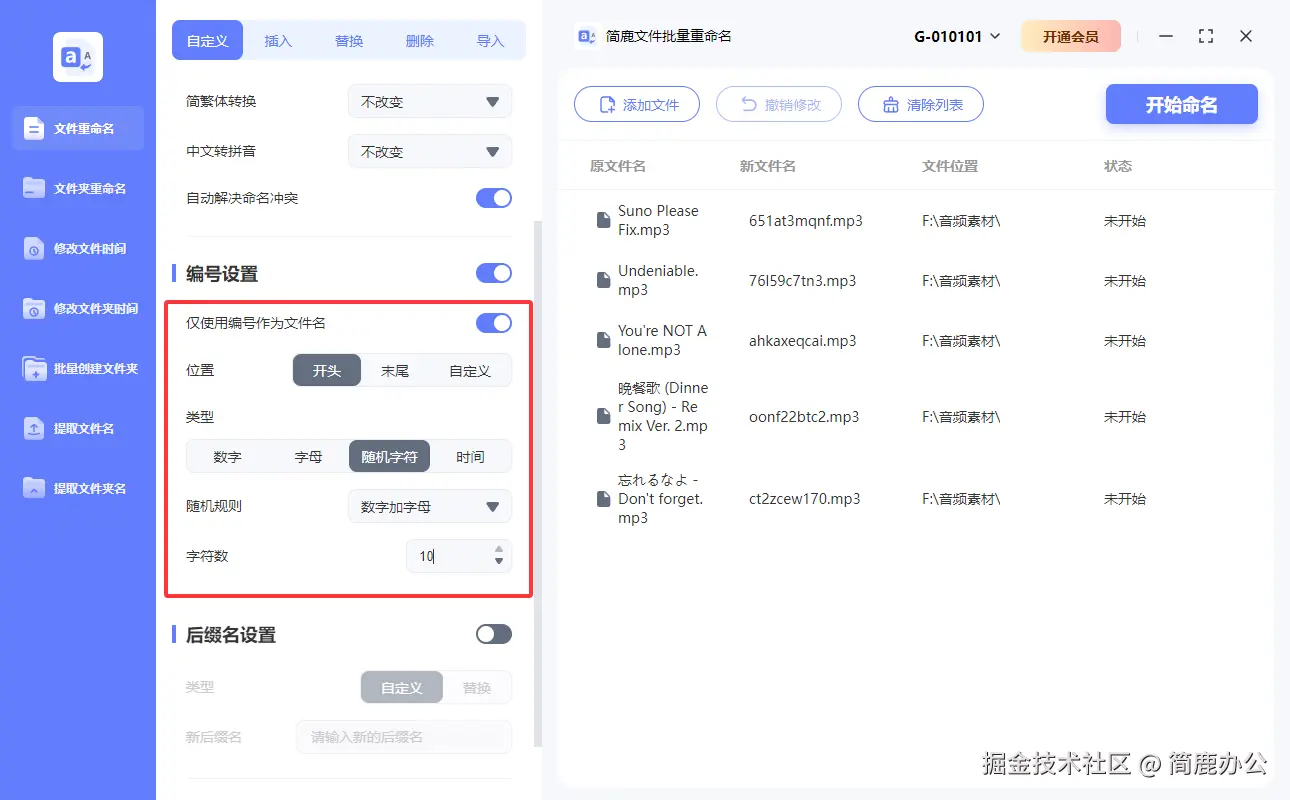Viewport: 1290px width, 800px height.
Task: Select 自定义 position option
Action: tap(470, 370)
